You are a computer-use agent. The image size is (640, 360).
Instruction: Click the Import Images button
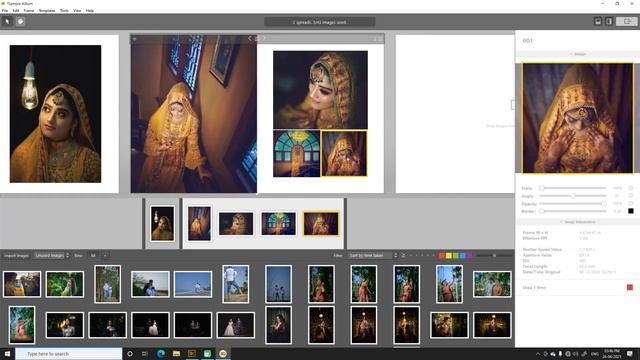point(16,256)
